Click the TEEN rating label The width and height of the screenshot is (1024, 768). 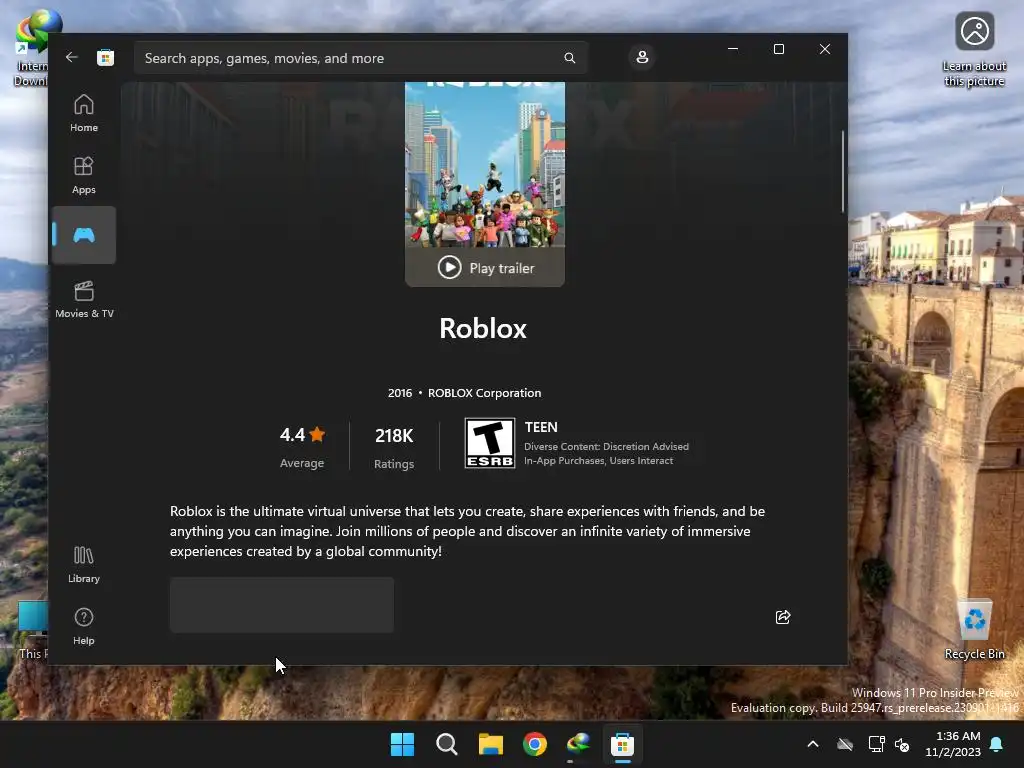pyautogui.click(x=541, y=427)
